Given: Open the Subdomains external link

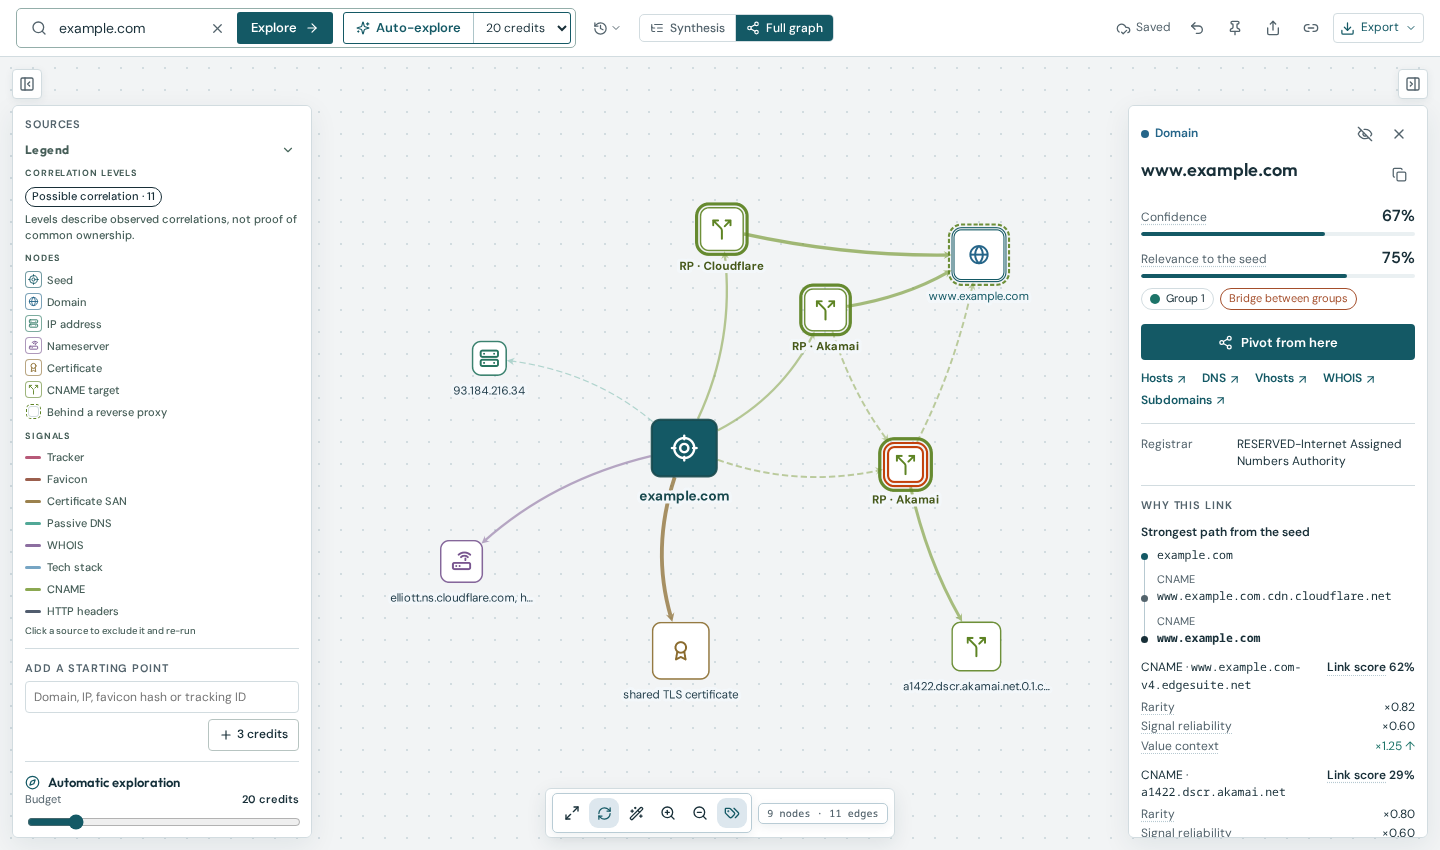Looking at the screenshot, I should [x=1183, y=400].
